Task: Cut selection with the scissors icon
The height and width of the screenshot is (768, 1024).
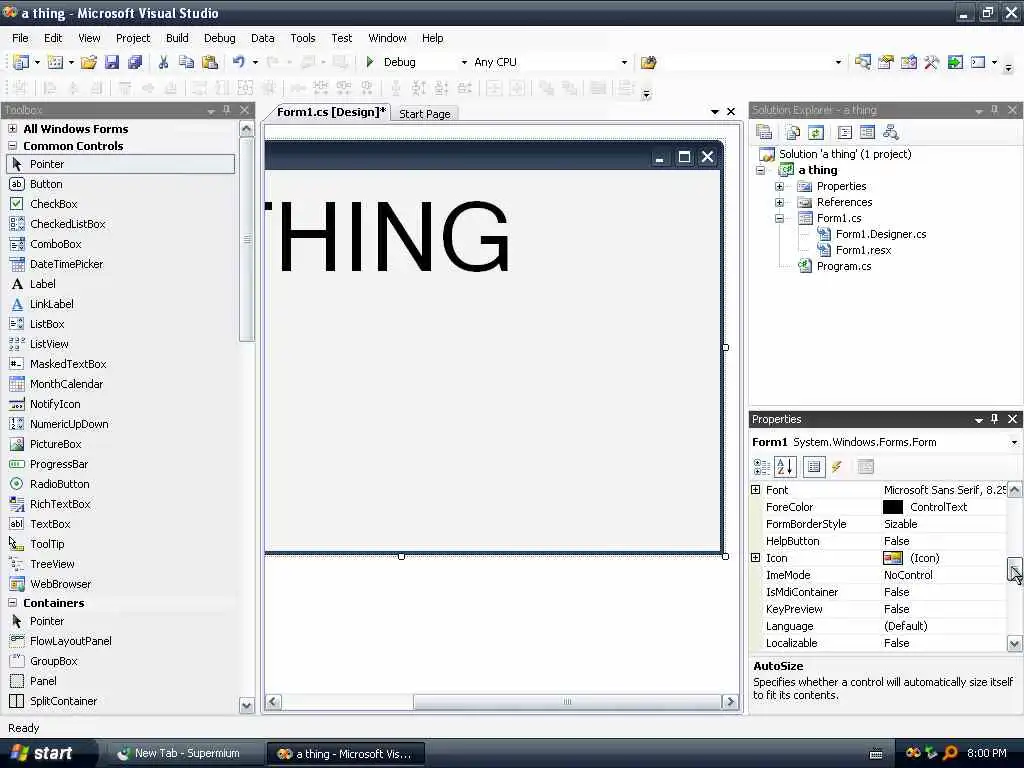Action: point(163,62)
